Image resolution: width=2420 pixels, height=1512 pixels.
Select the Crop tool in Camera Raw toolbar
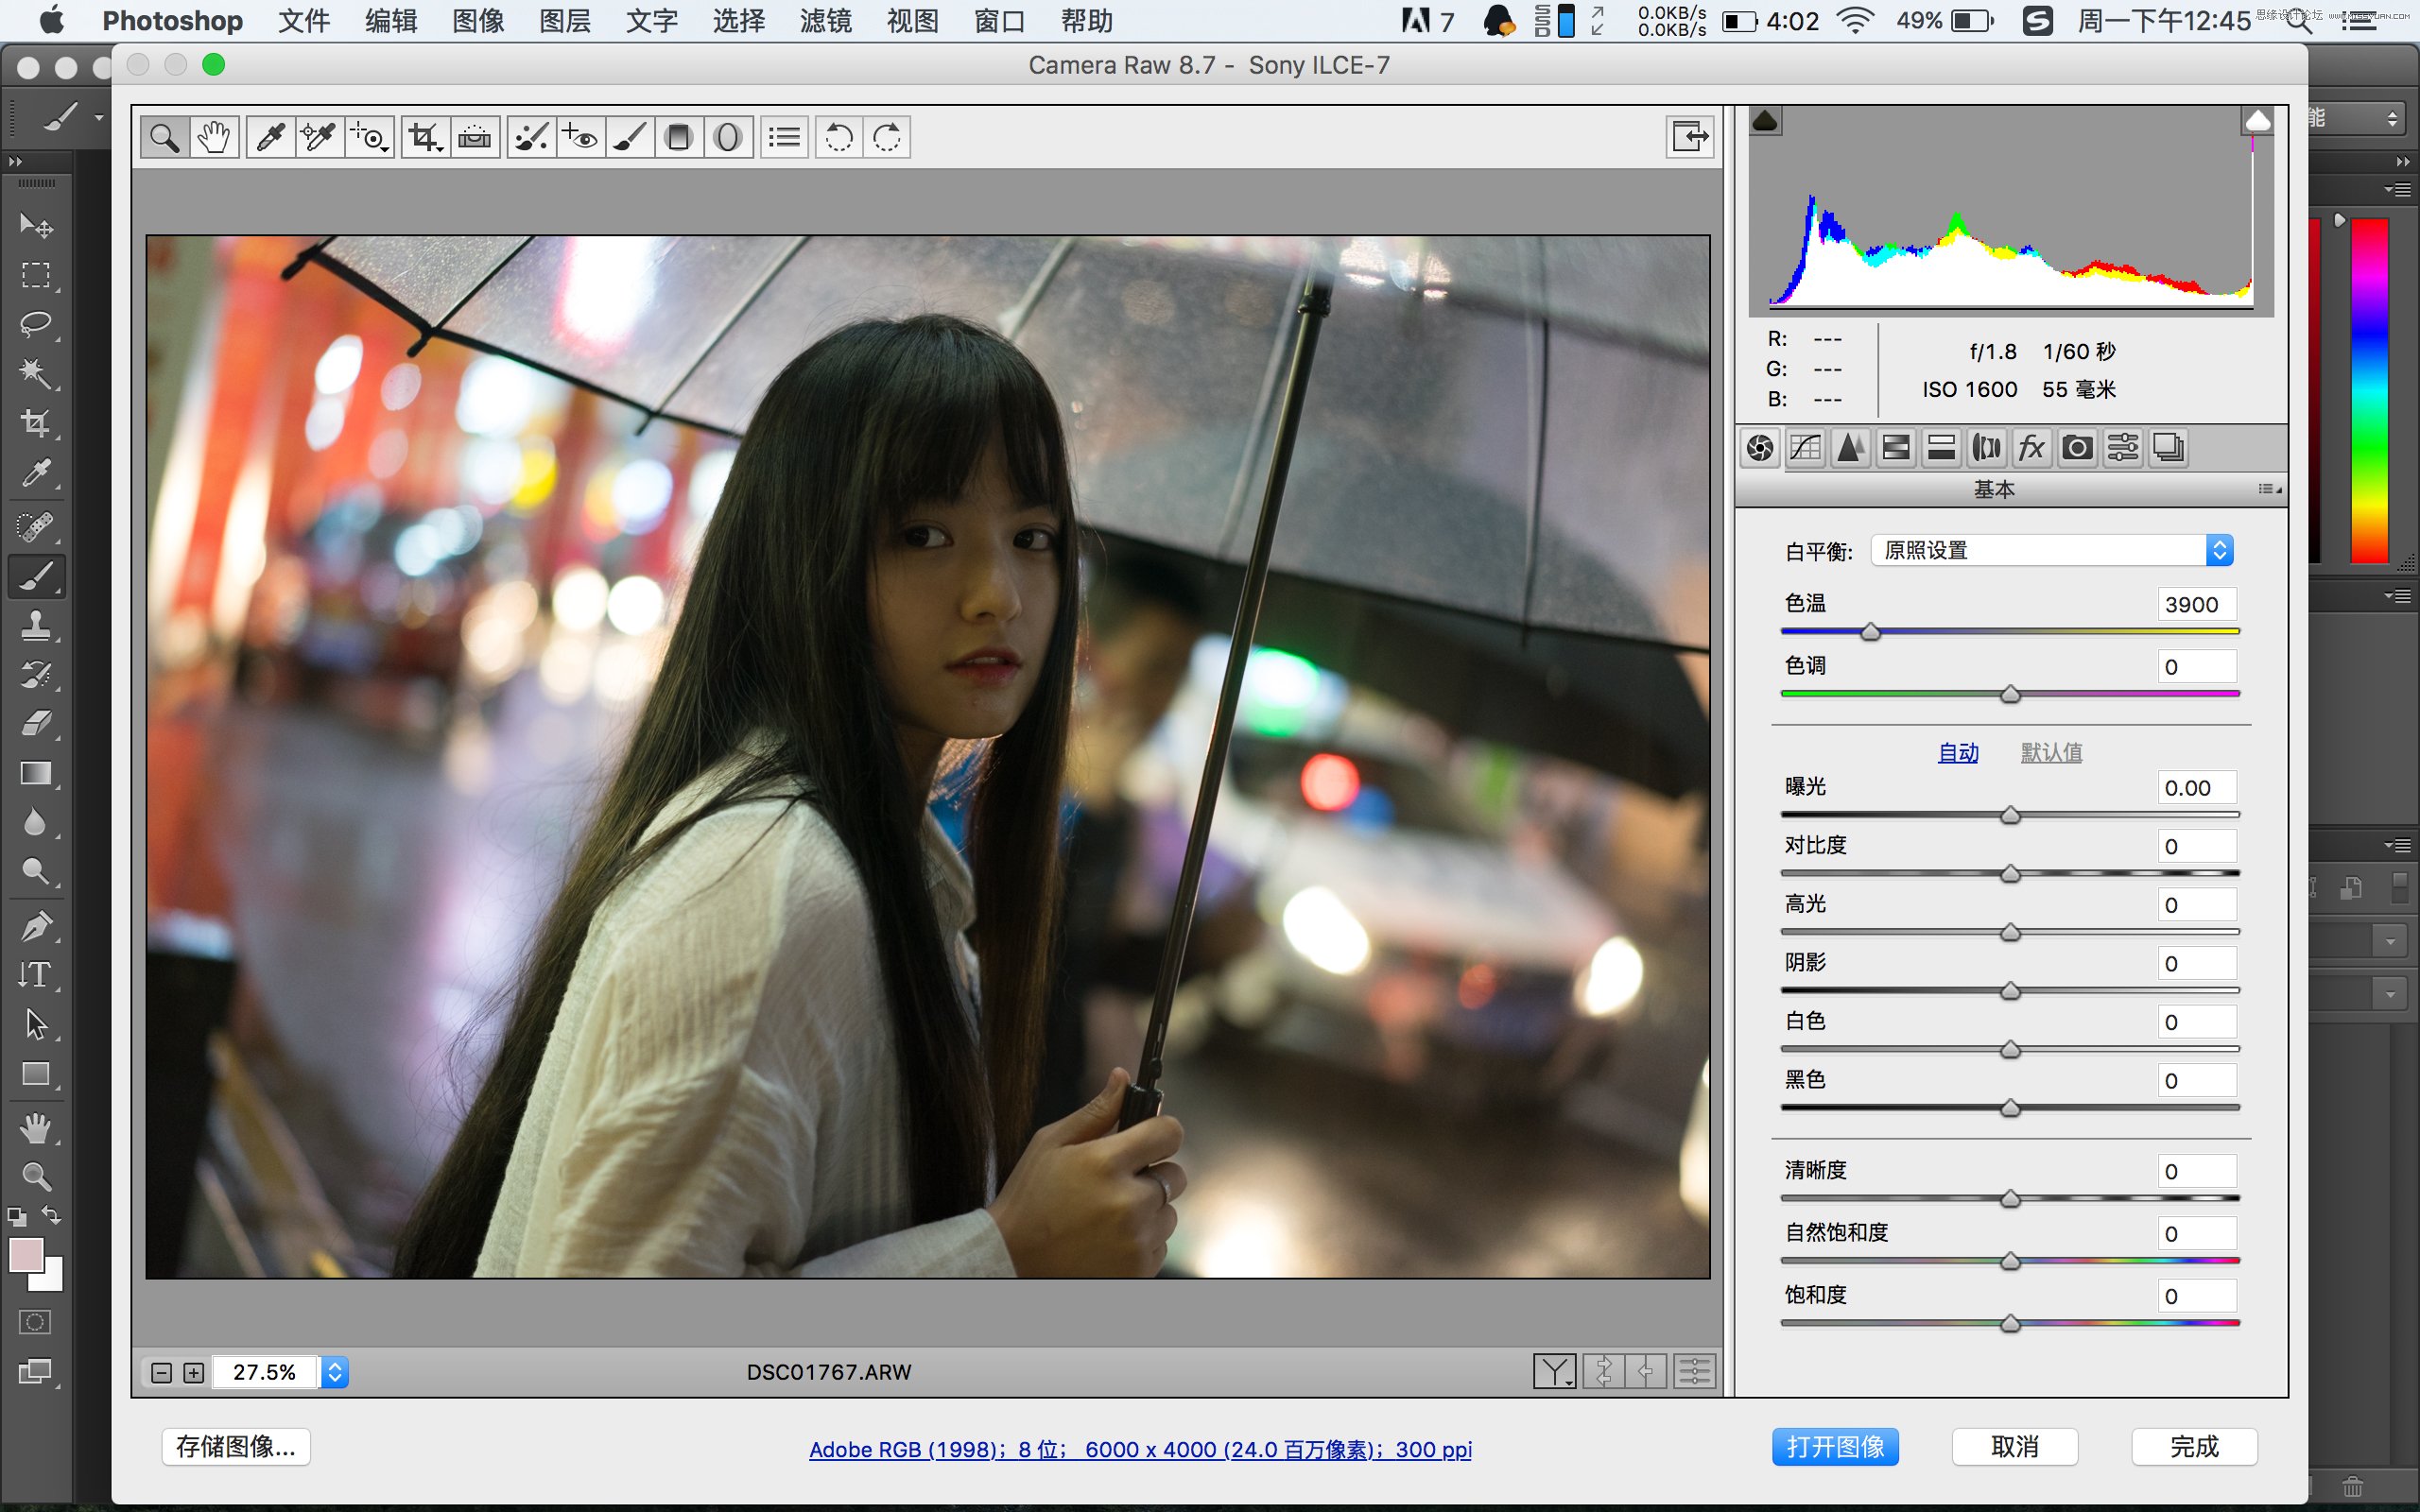(424, 137)
